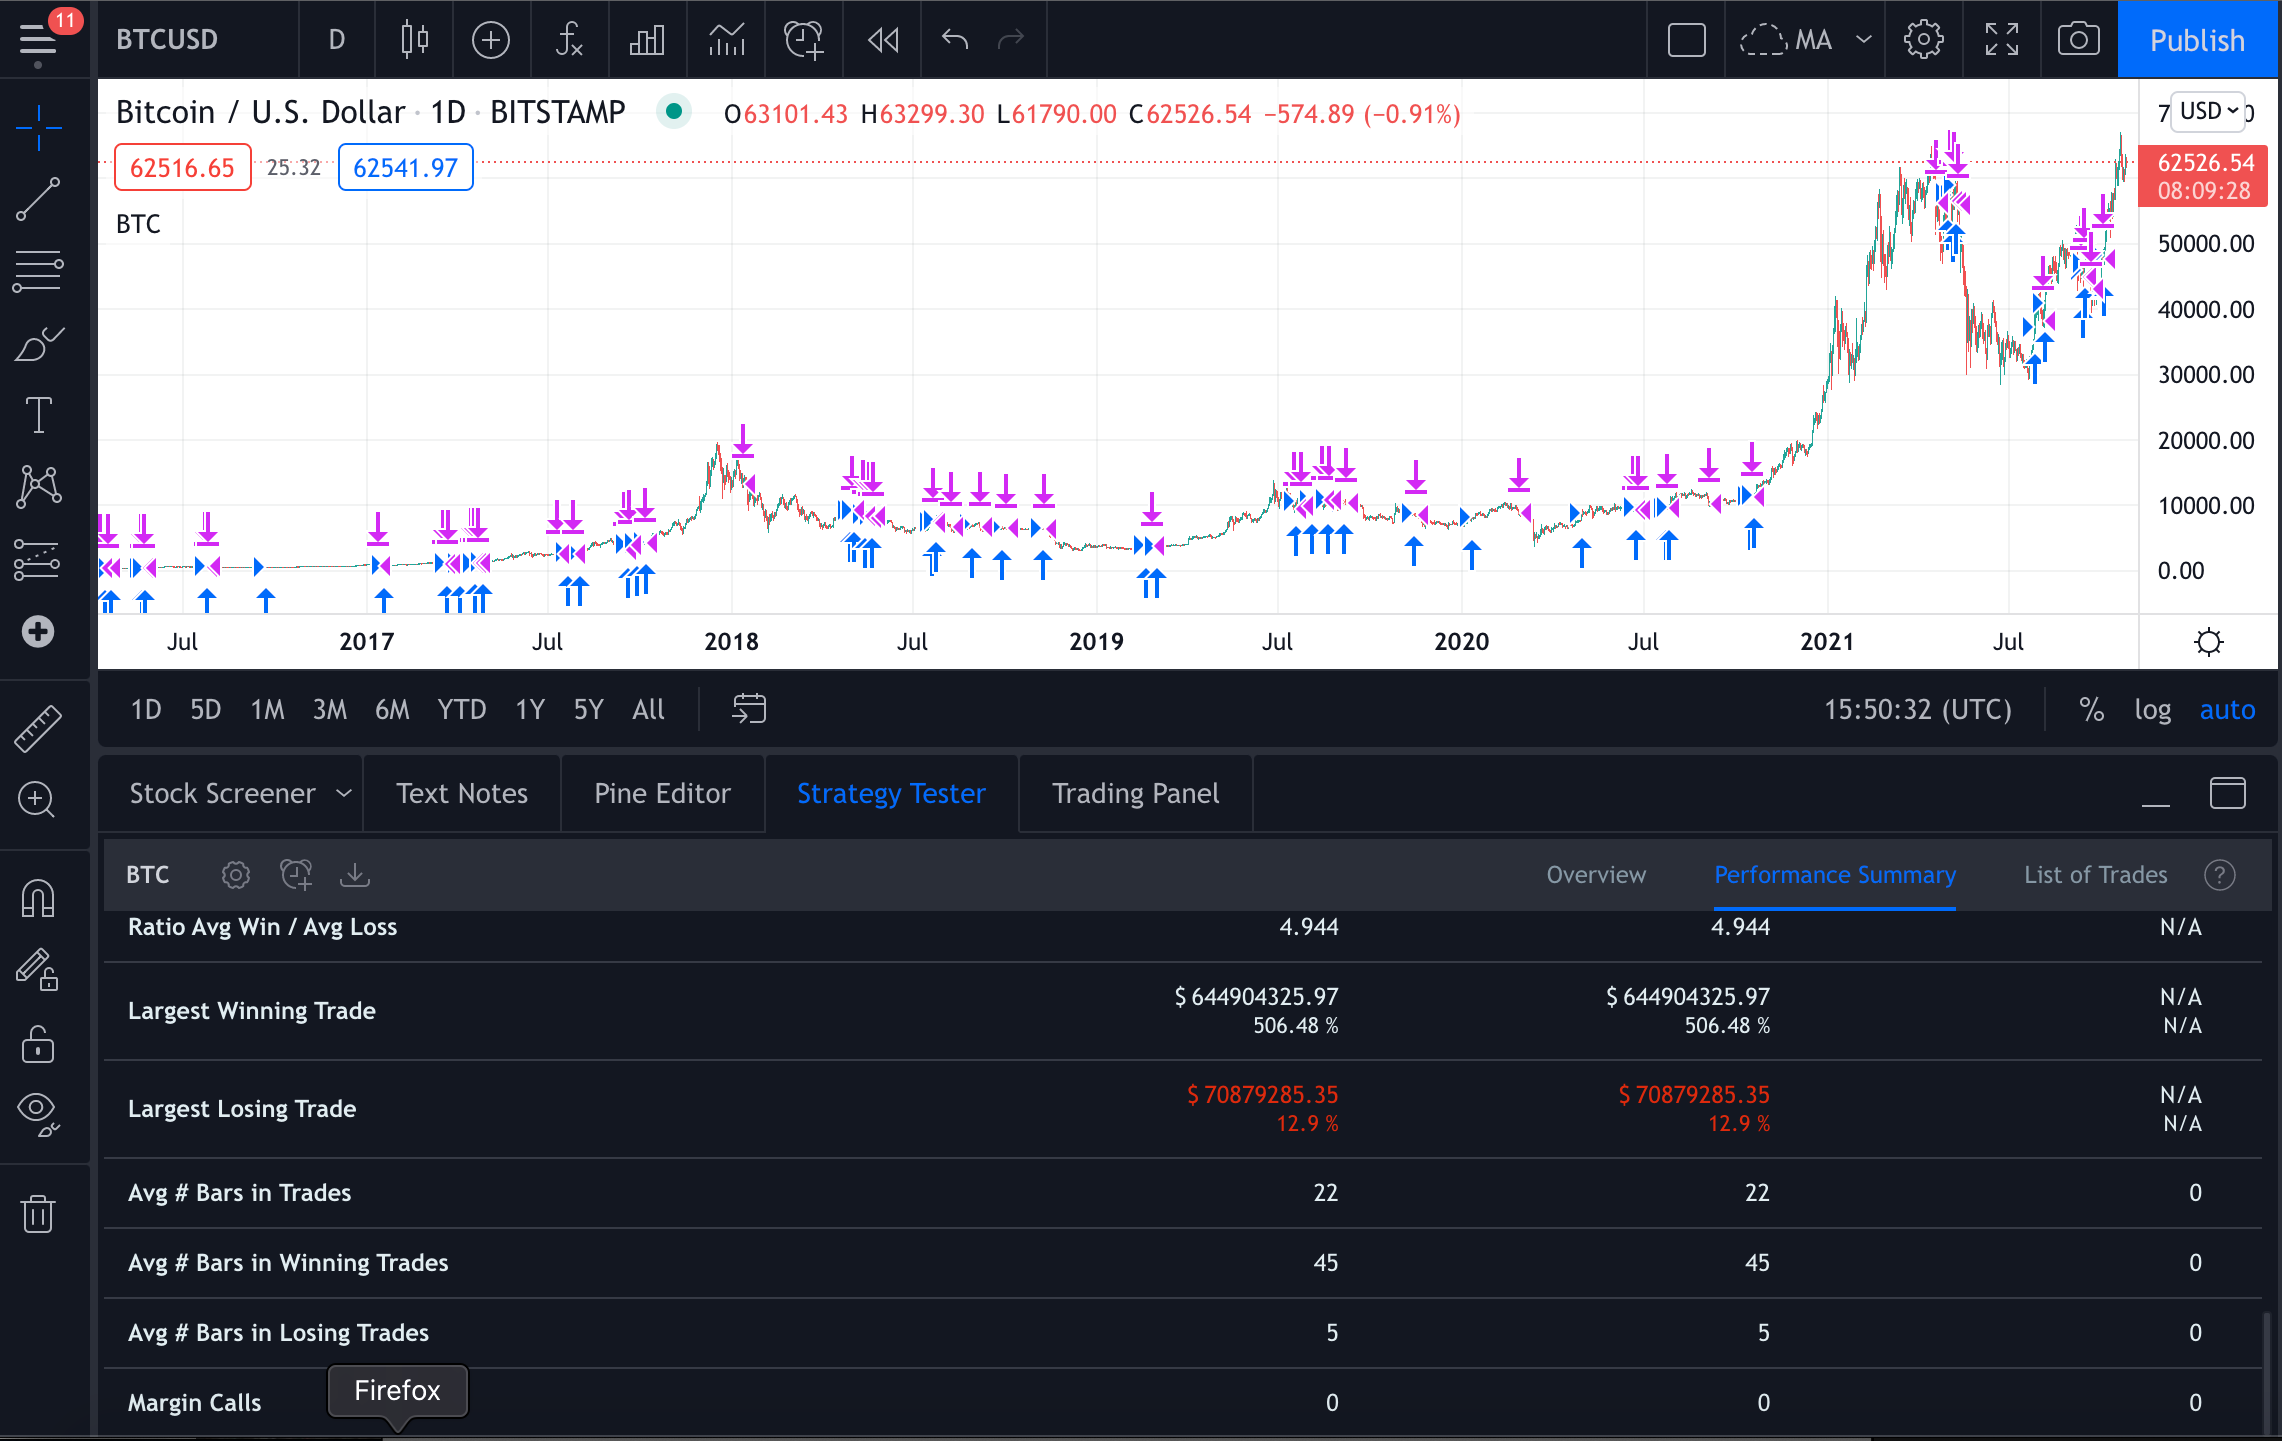Select the trend line drawing tool
2282x1441 pixels.
(x=38, y=200)
